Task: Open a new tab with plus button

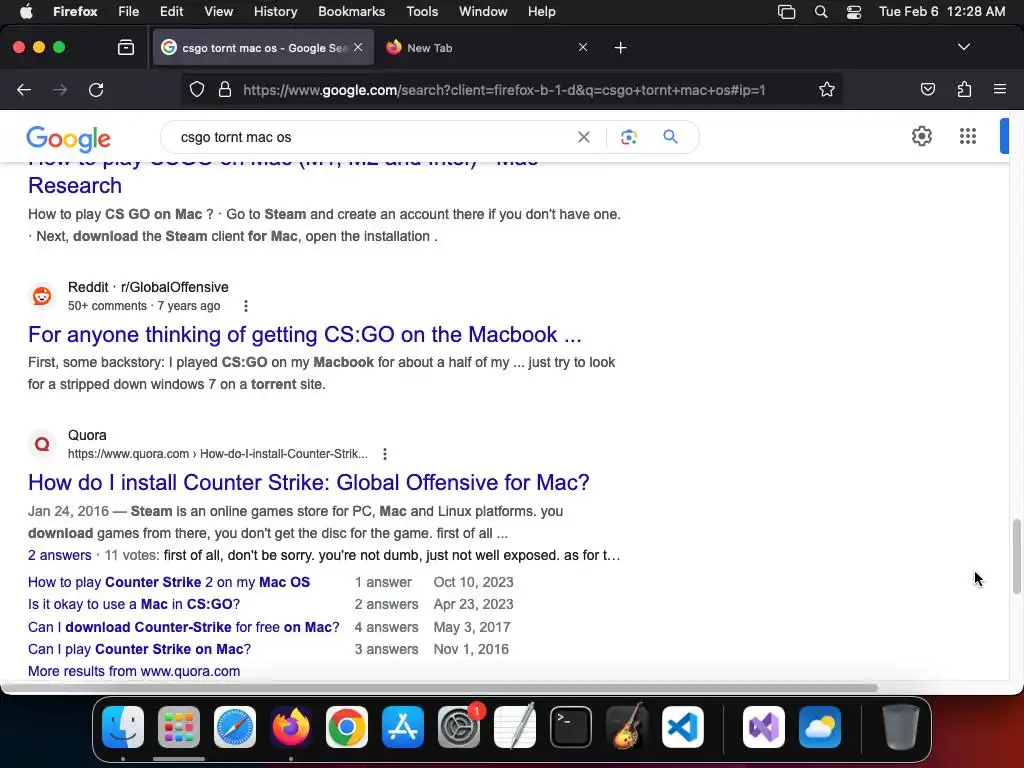Action: (x=620, y=48)
